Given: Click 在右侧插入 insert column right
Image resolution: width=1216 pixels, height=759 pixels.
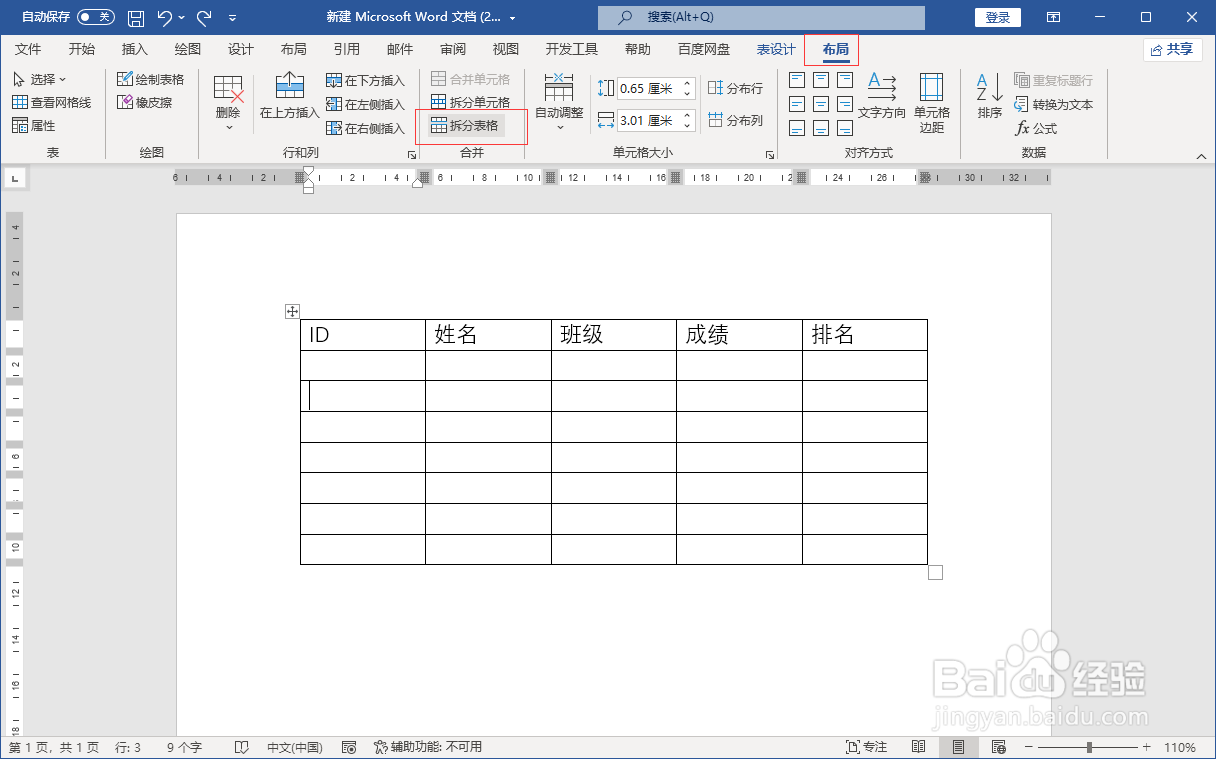Looking at the screenshot, I should [x=365, y=128].
